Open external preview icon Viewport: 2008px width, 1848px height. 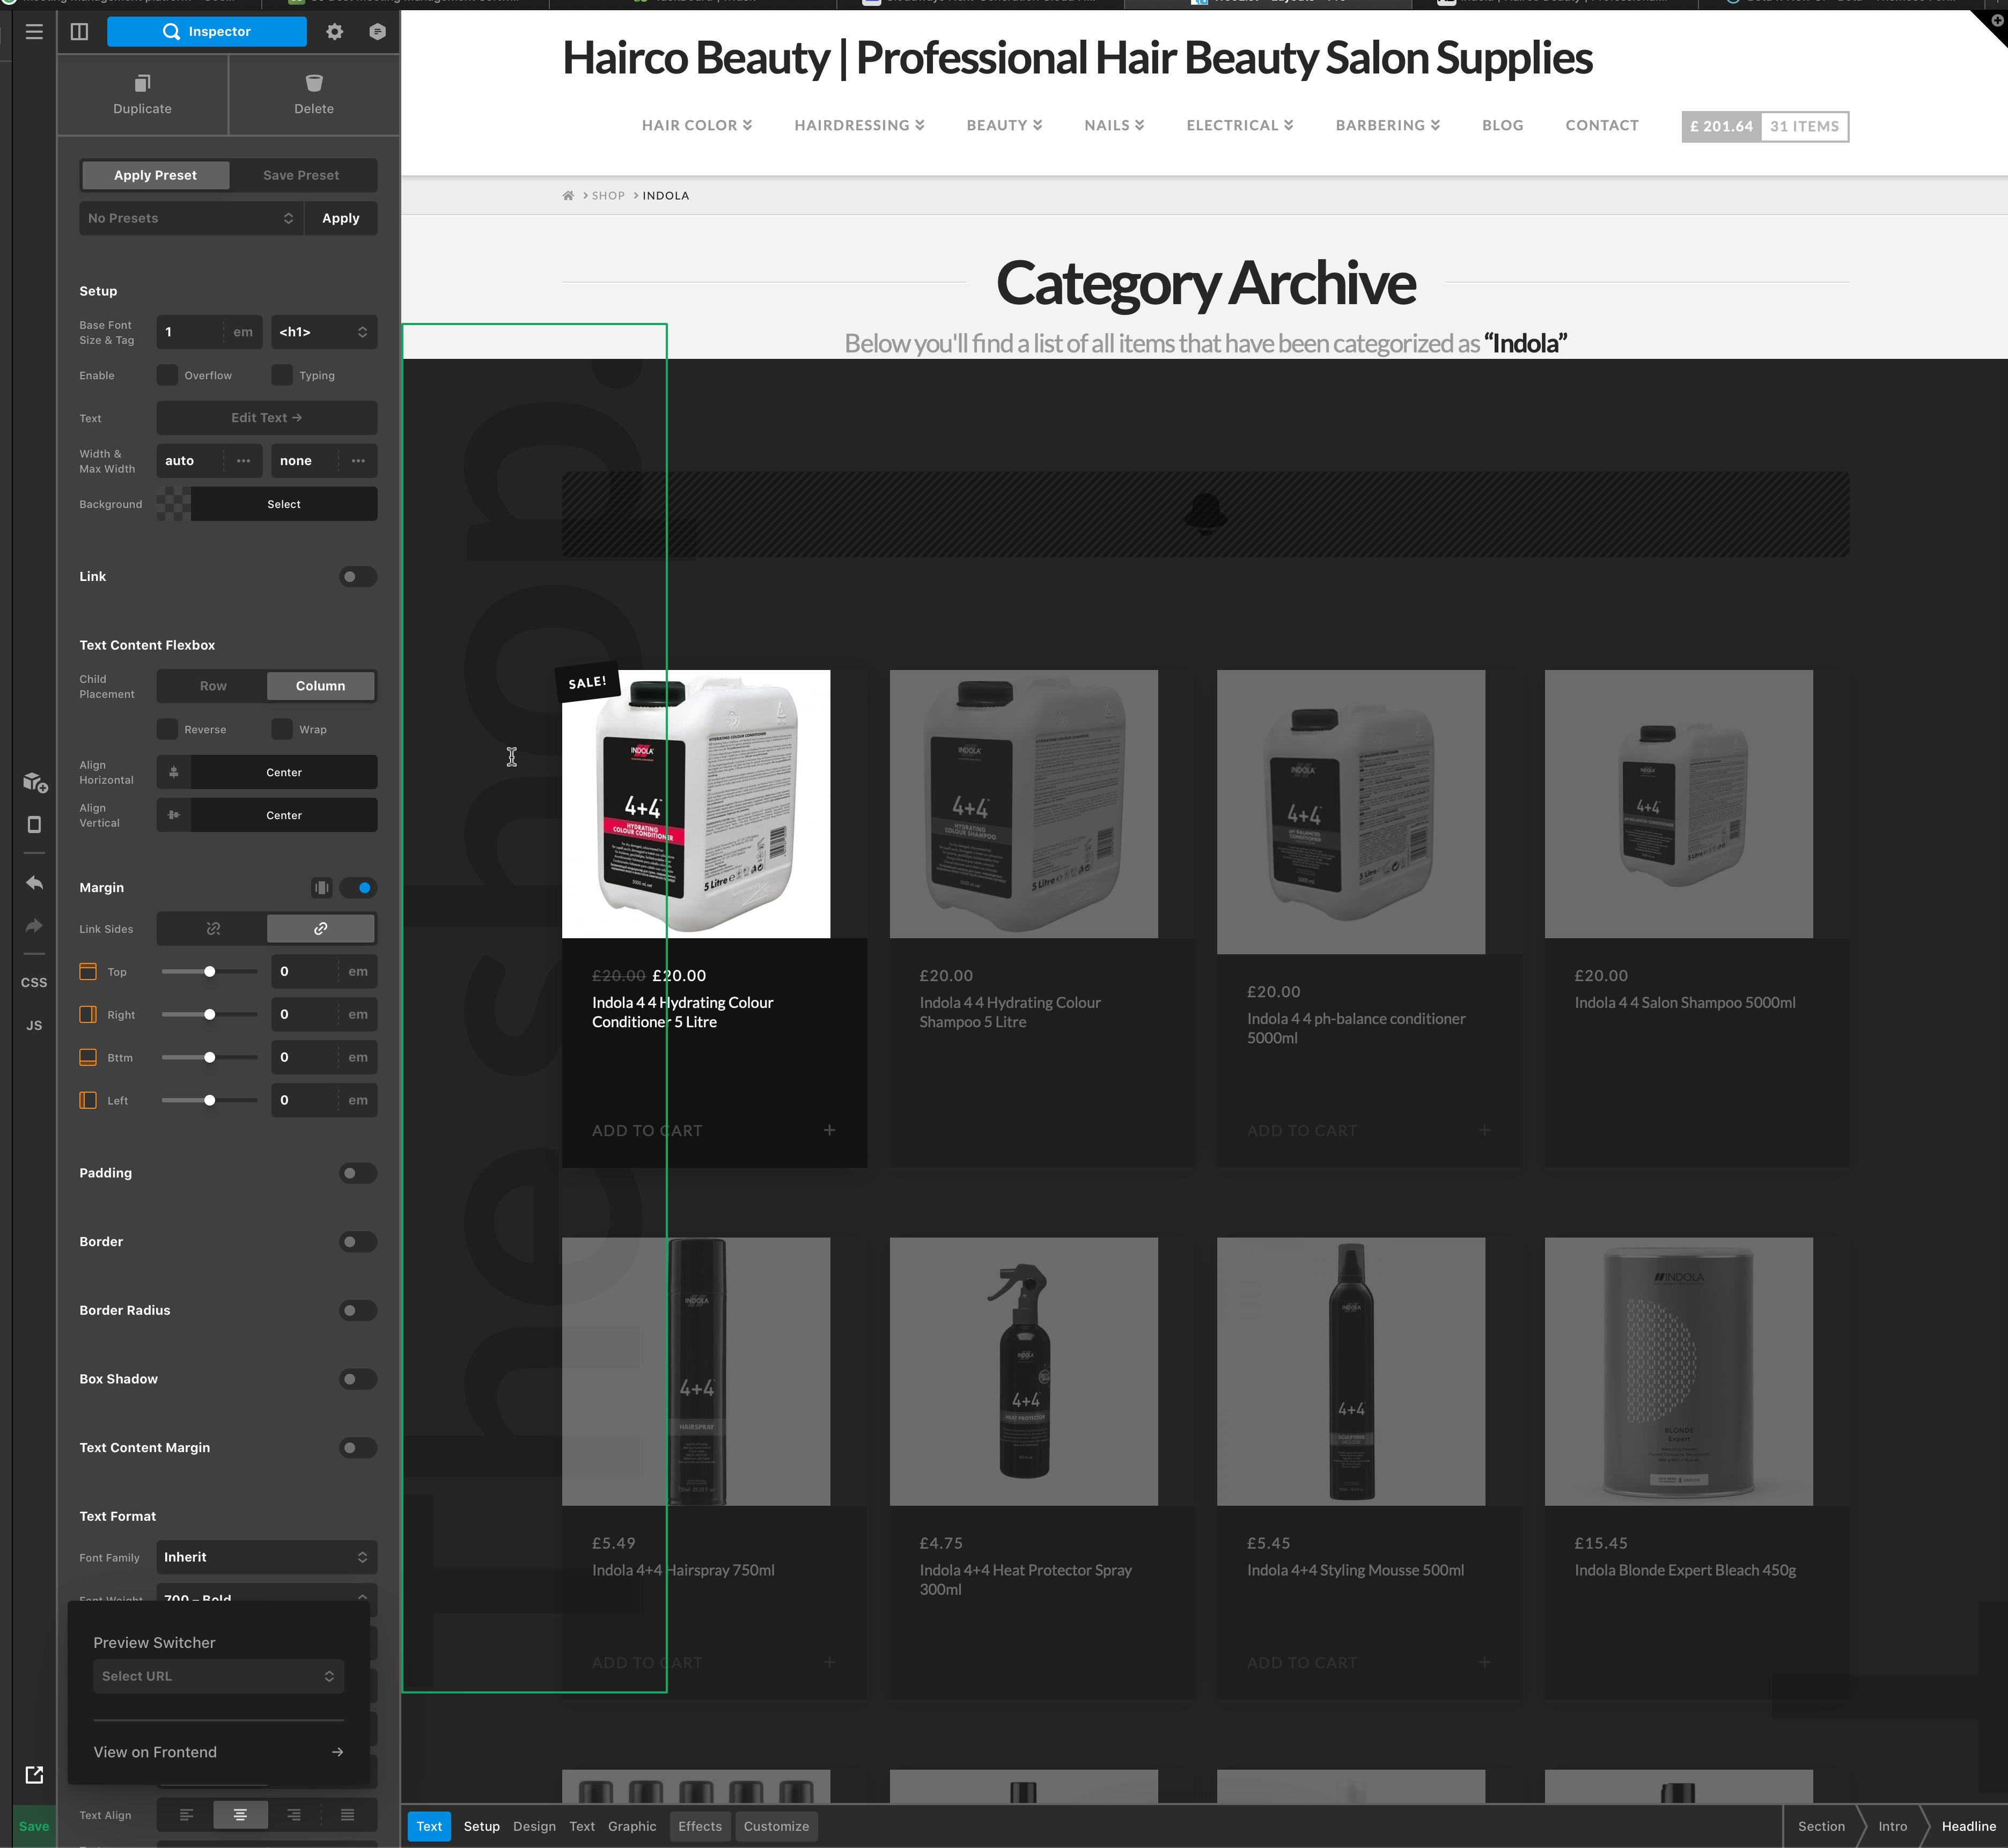pos(34,1774)
